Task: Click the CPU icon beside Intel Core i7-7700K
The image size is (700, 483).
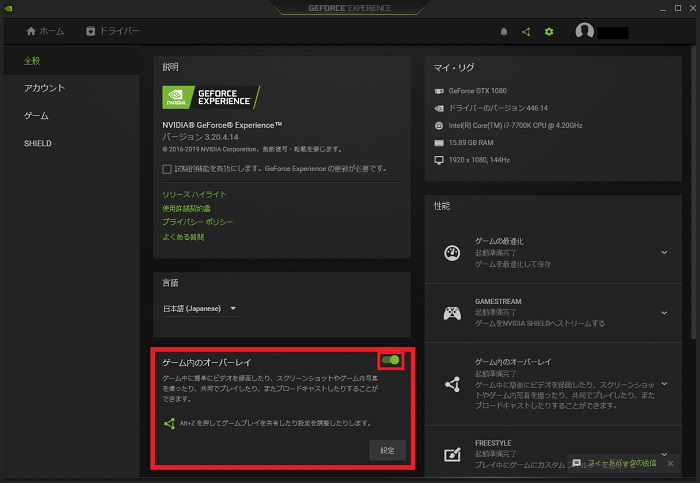Action: coord(439,125)
